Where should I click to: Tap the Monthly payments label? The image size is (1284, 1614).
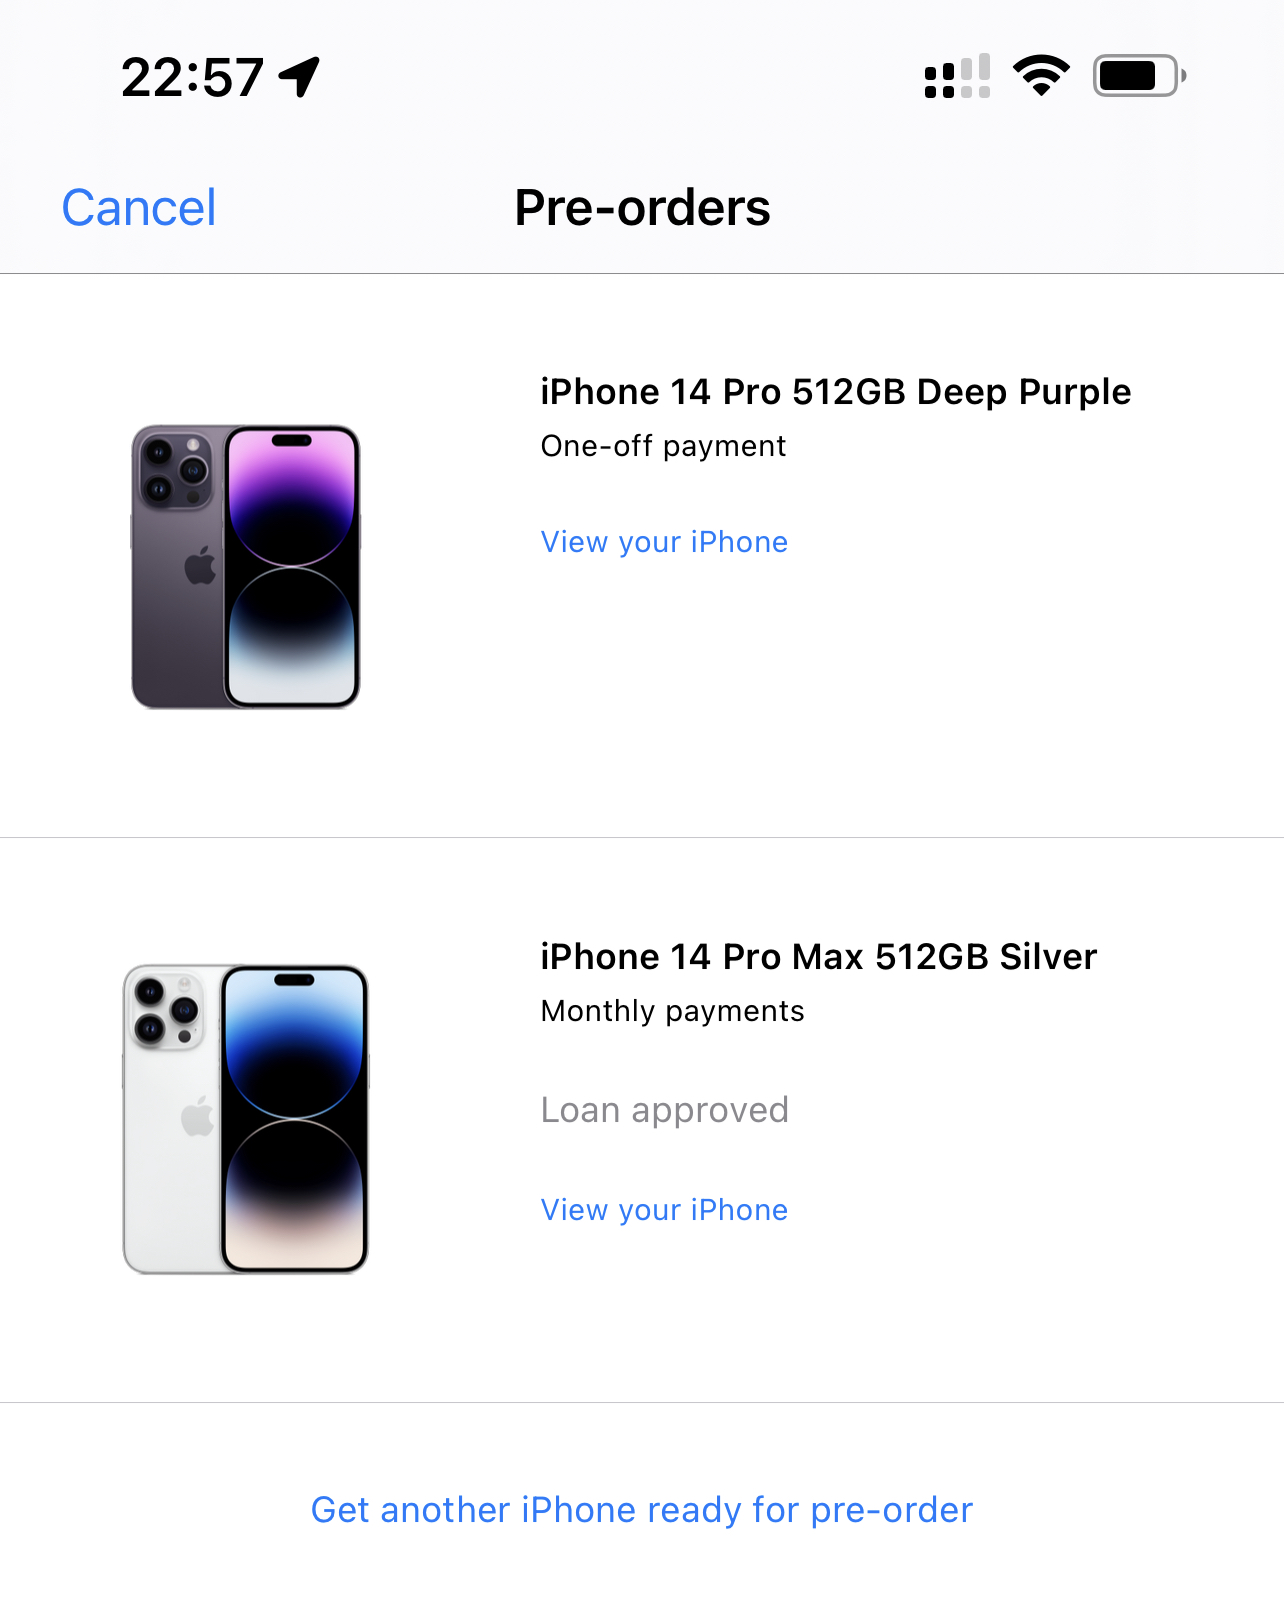click(x=673, y=1011)
